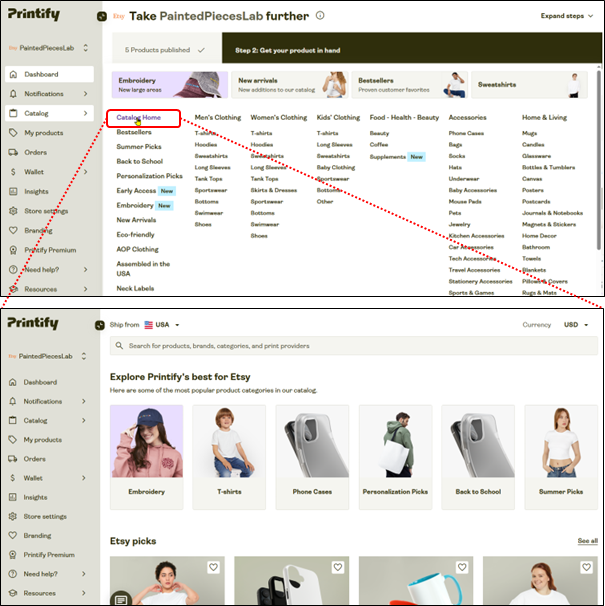Image resolution: width=605 pixels, height=606 pixels.
Task: Open the Expand steps dropdown
Action: tap(567, 16)
